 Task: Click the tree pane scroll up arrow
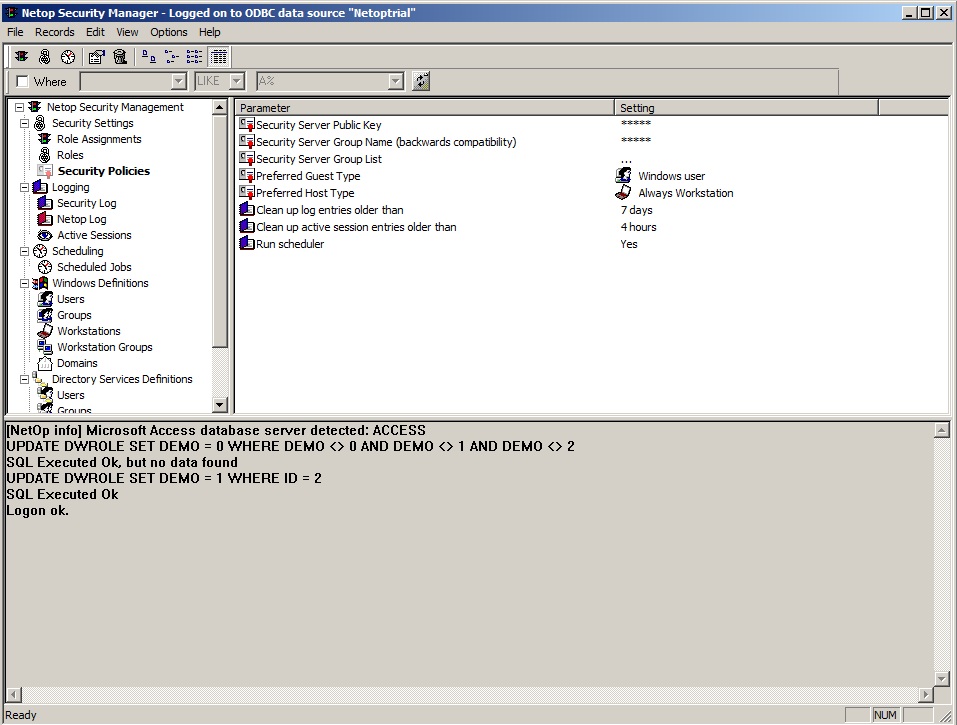(220, 107)
